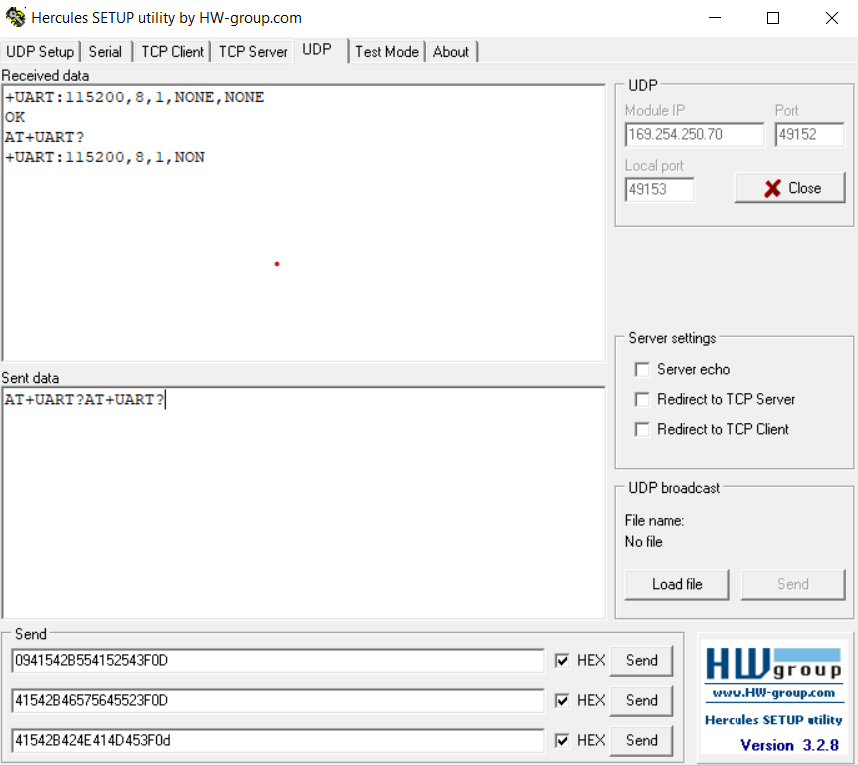Viewport: 858px width, 766px height.
Task: Open the TCP Client tab
Action: pyautogui.click(x=170, y=51)
